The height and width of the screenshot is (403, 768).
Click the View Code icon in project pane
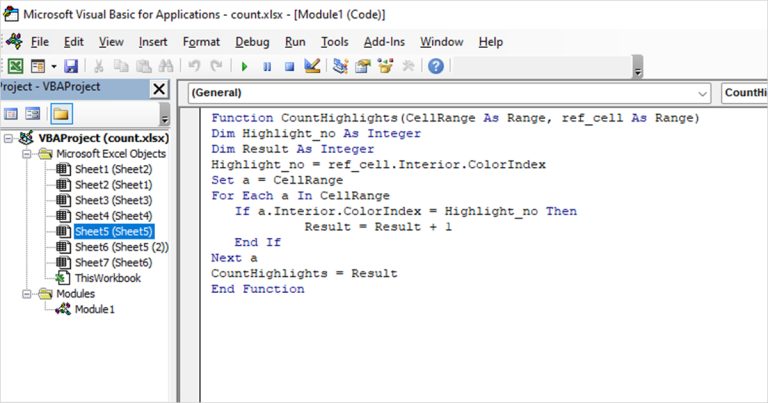tap(11, 114)
